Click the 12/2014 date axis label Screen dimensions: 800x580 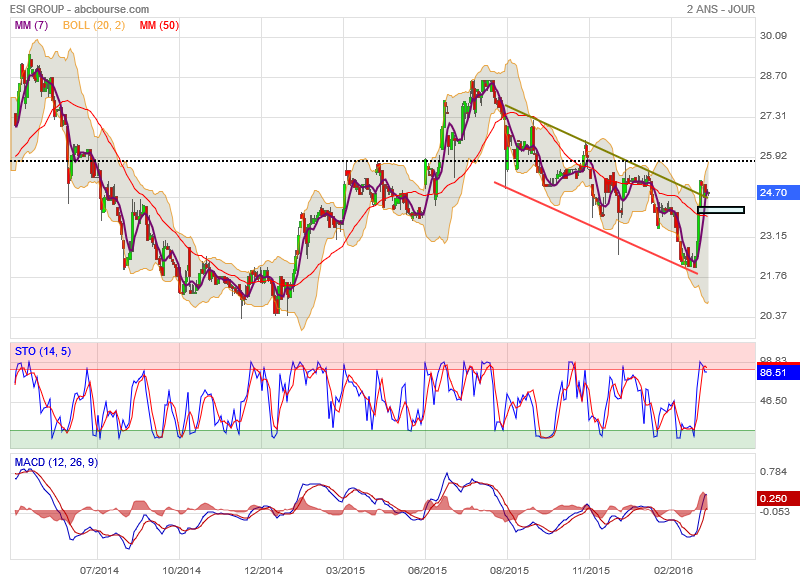[x=263, y=570]
